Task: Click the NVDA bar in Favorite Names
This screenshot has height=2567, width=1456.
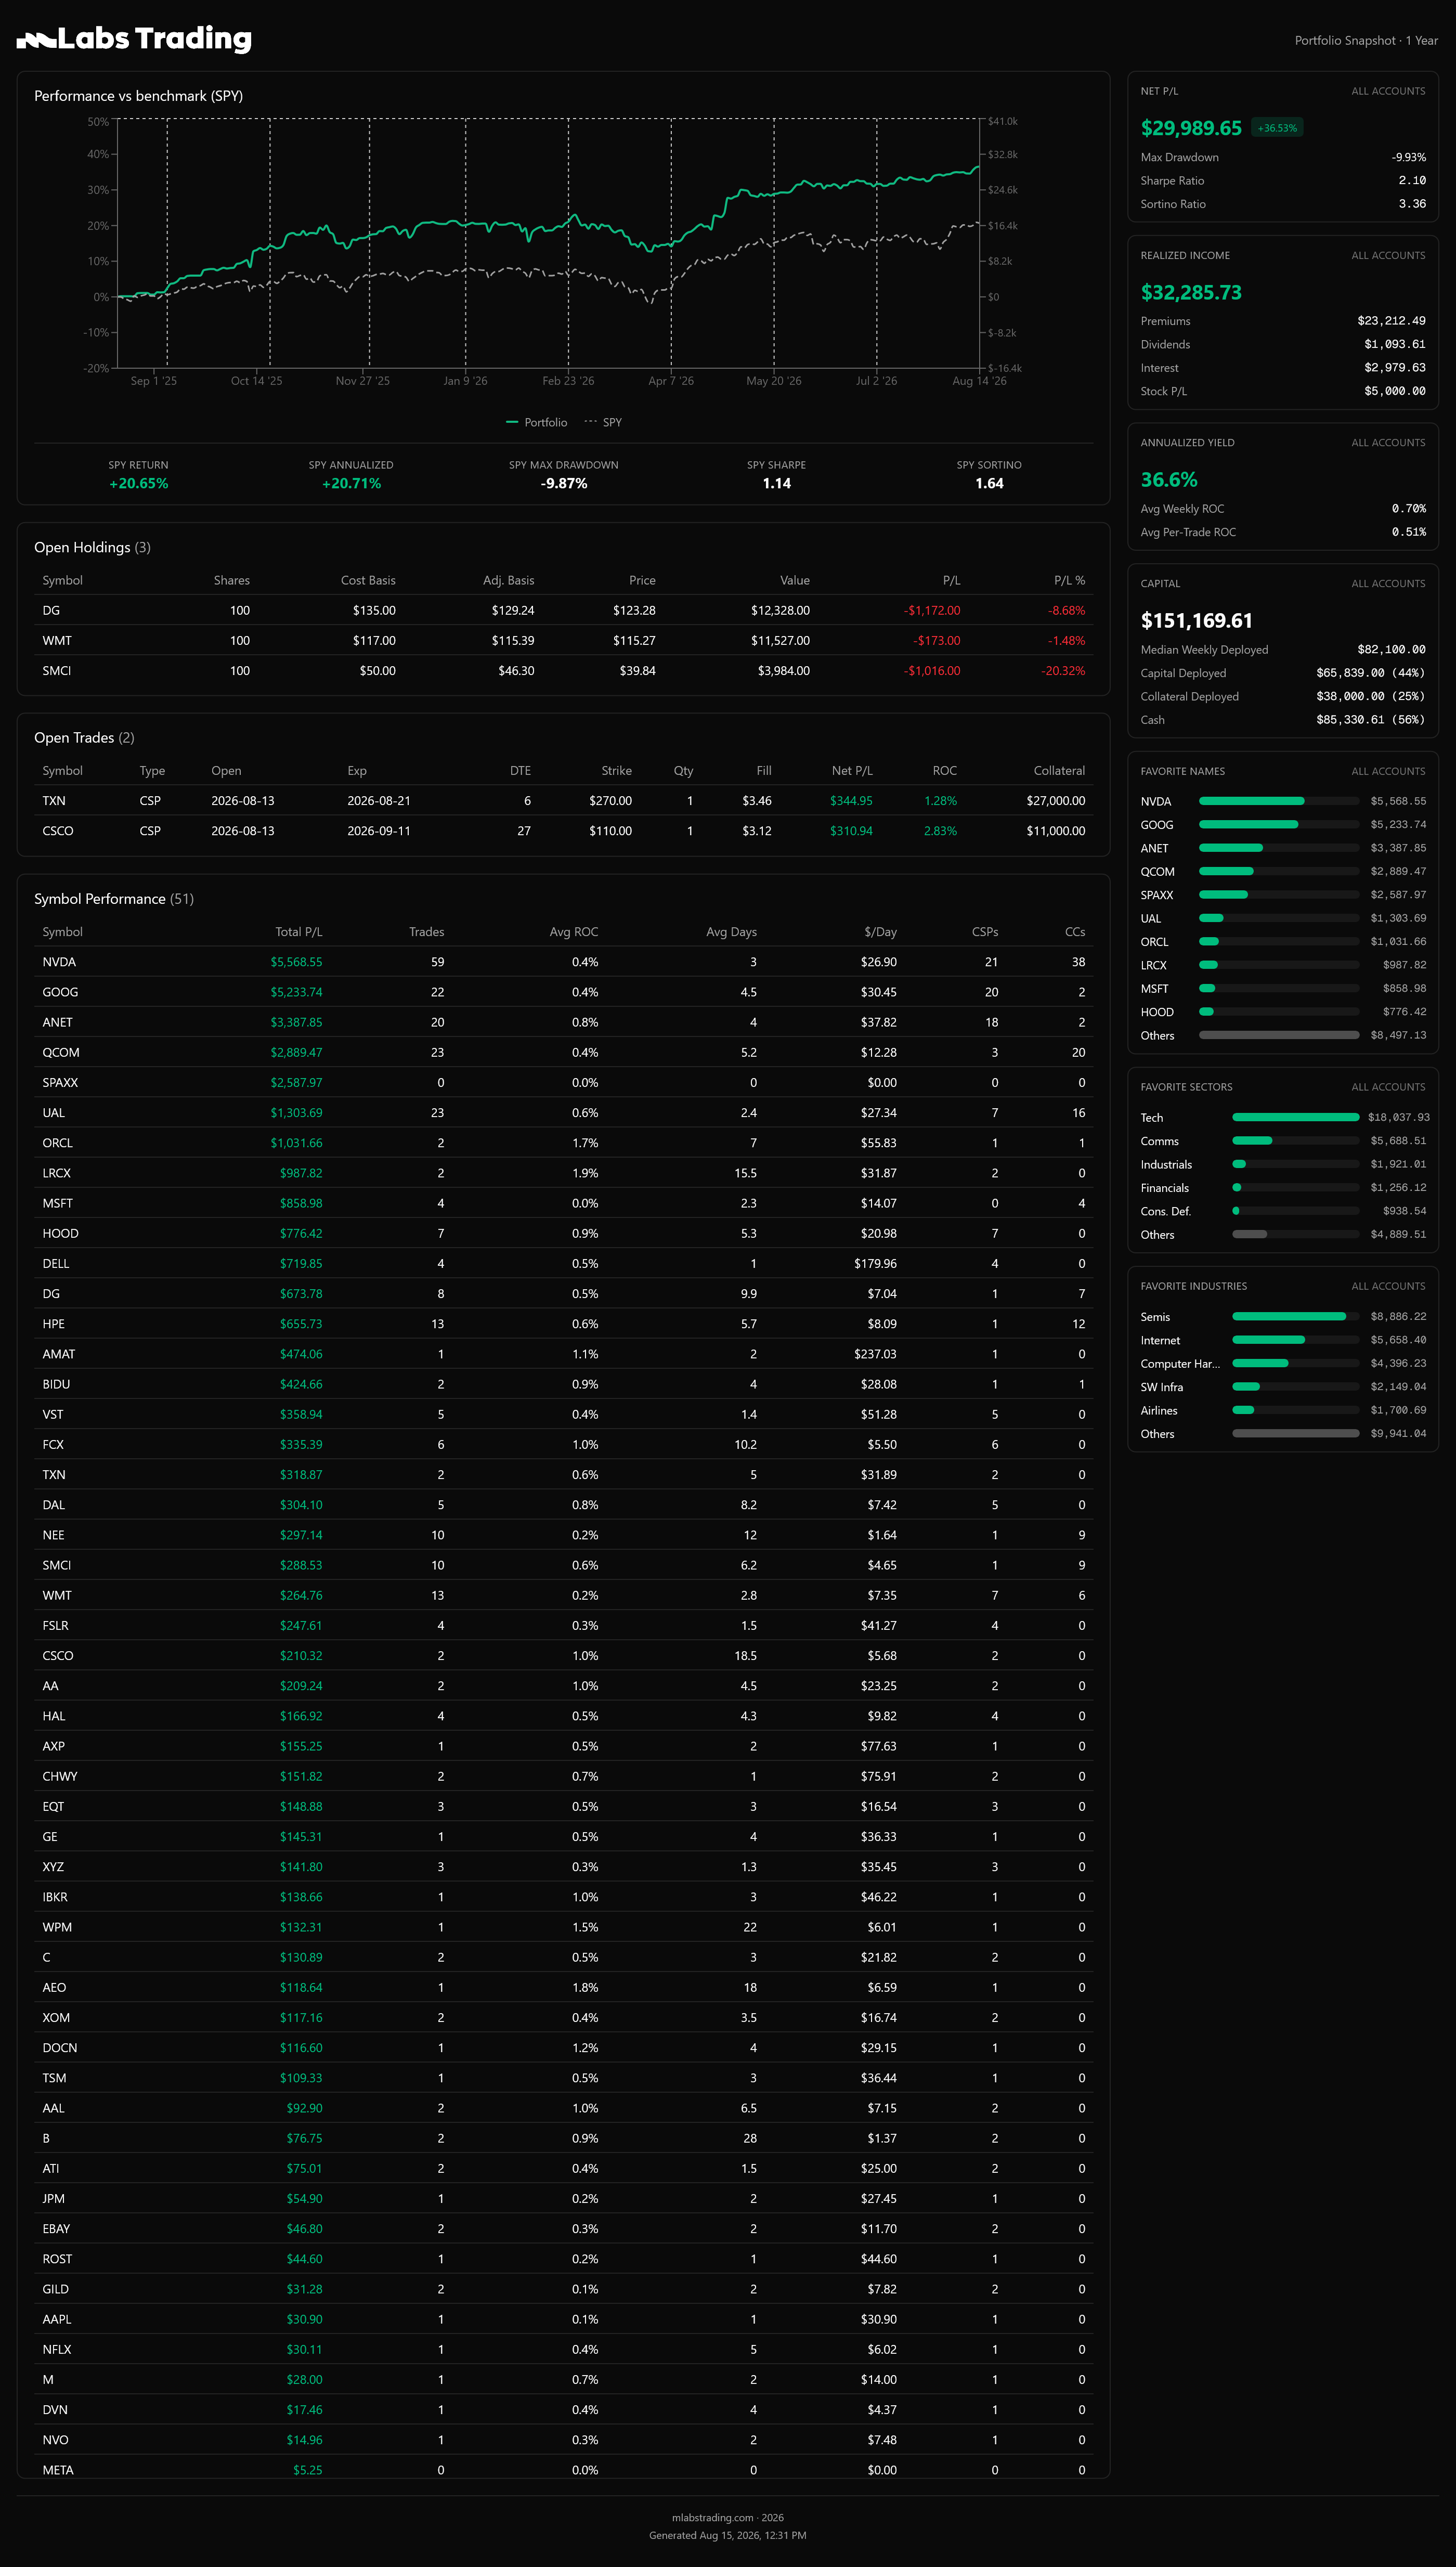Action: coord(1279,801)
